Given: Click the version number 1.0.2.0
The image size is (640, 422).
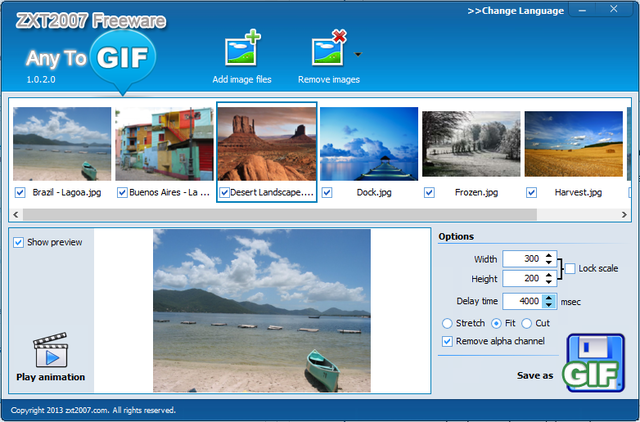Looking at the screenshot, I should pos(41,80).
